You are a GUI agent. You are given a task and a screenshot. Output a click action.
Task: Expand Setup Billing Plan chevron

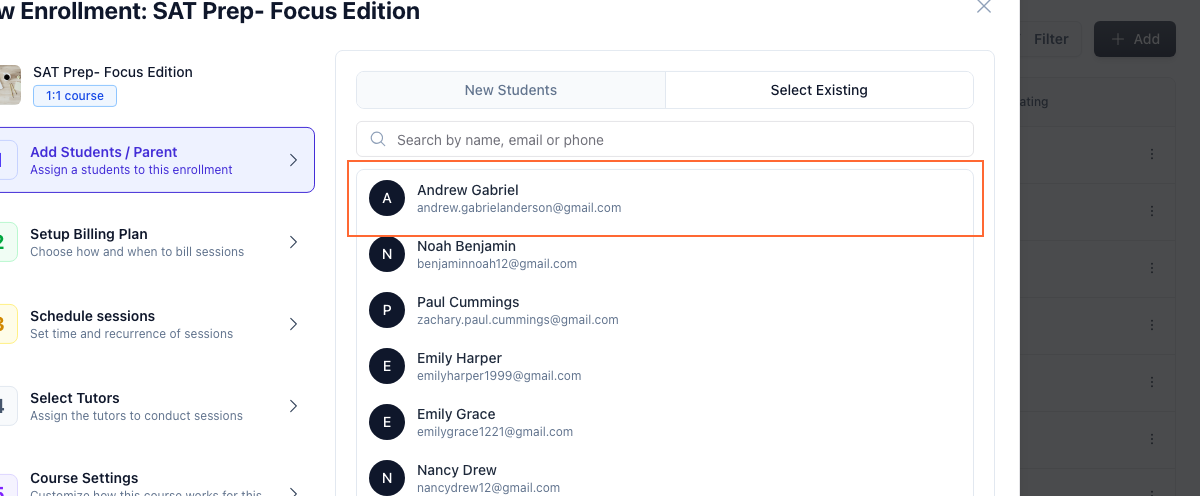point(293,242)
